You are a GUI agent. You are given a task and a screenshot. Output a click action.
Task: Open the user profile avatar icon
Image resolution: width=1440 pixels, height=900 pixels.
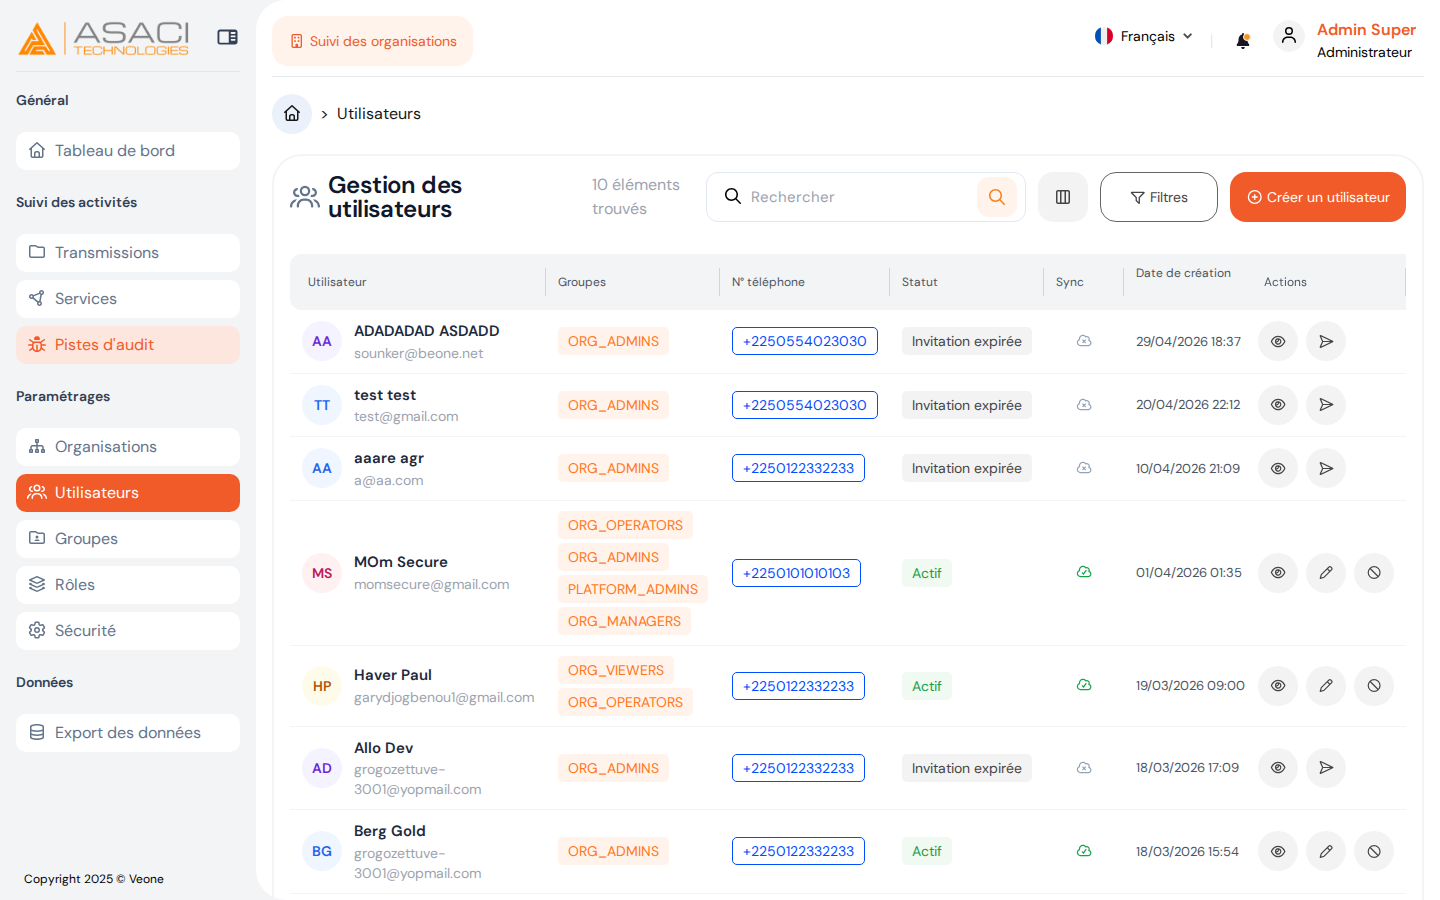tap(1289, 36)
